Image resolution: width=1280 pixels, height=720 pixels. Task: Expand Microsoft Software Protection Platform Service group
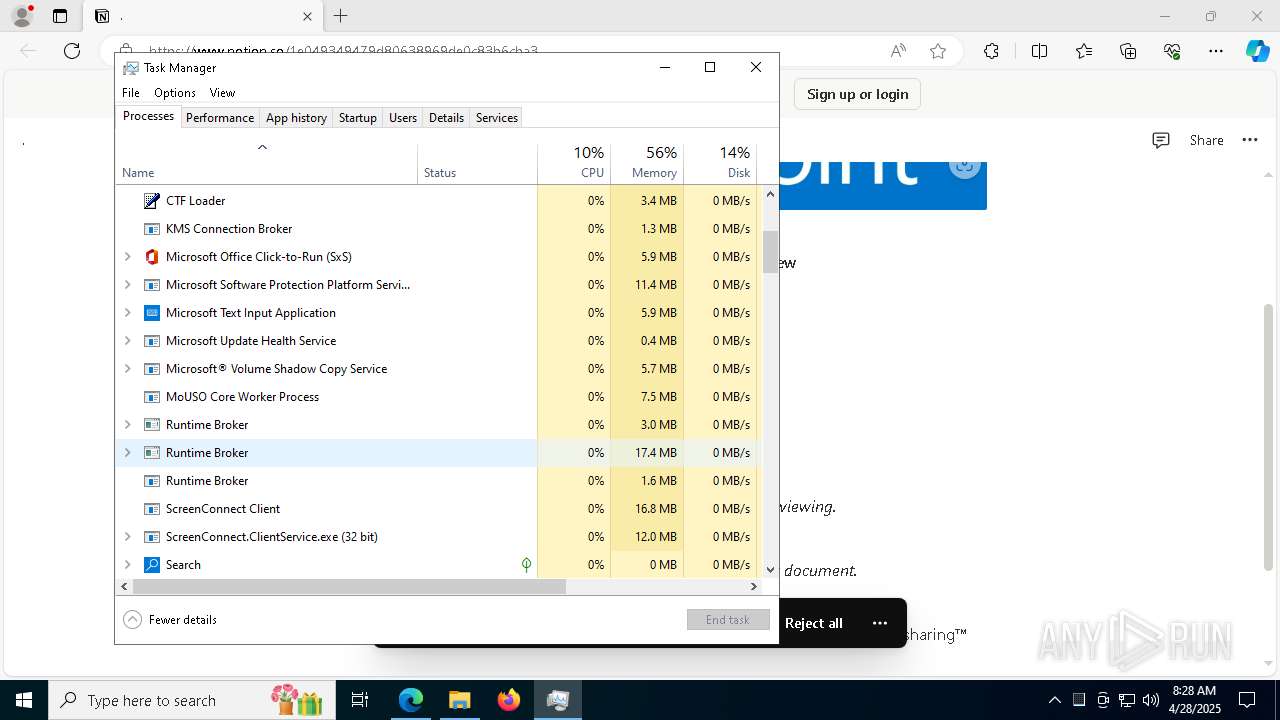pyautogui.click(x=127, y=285)
